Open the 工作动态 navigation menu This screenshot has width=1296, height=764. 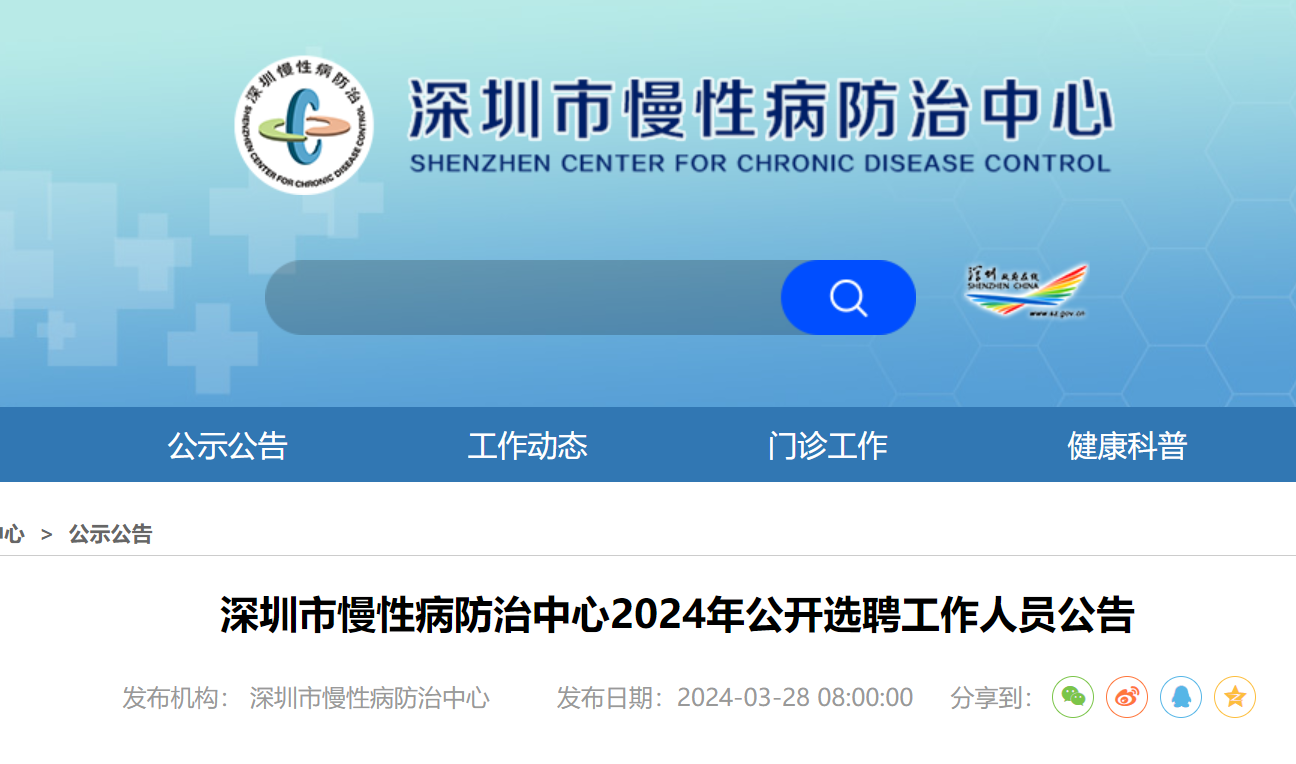coord(528,445)
